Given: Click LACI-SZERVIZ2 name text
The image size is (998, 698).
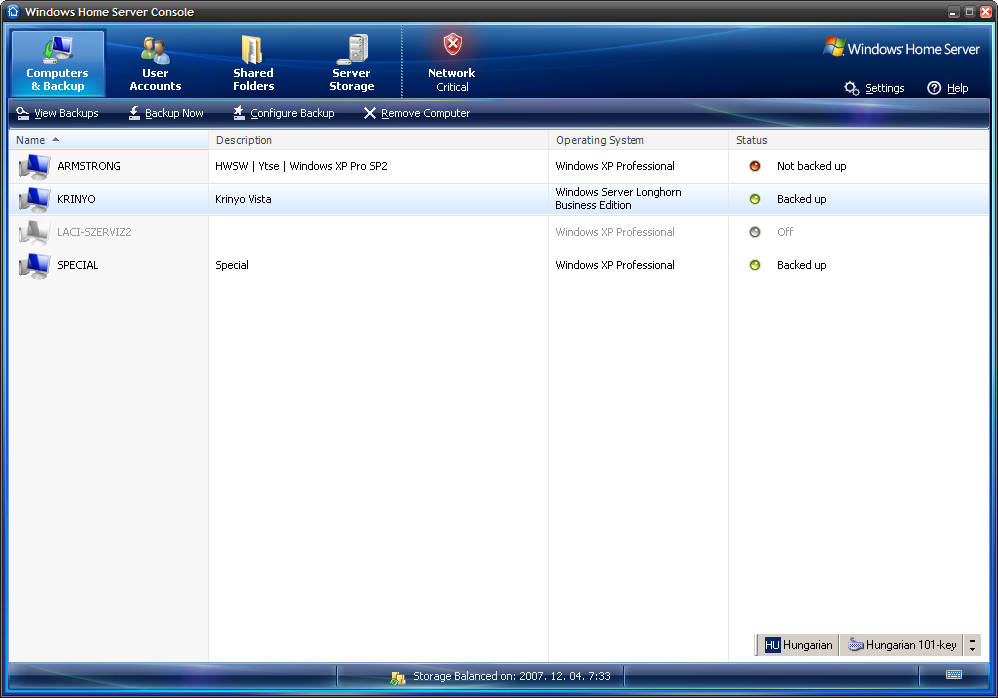Looking at the screenshot, I should [94, 232].
